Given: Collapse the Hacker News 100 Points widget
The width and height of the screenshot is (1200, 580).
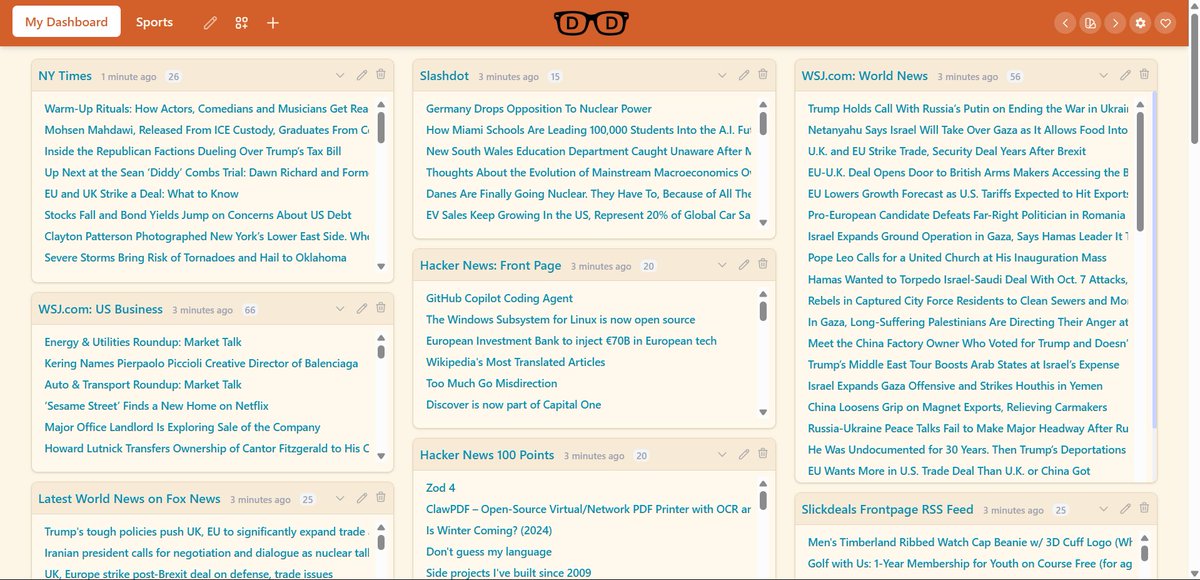Looking at the screenshot, I should tap(722, 454).
